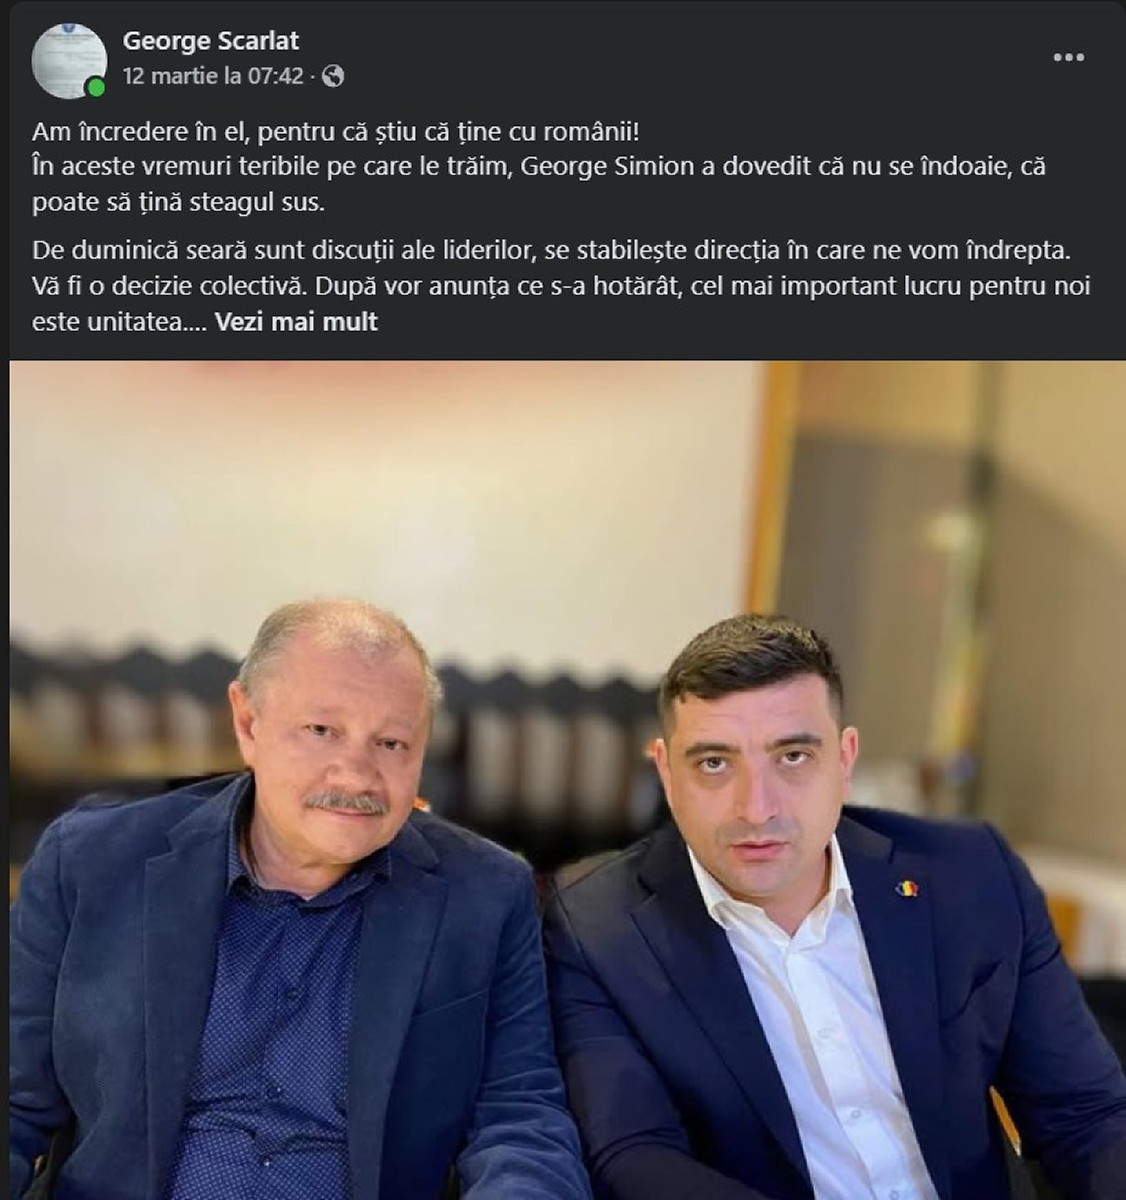Expand the post with Vezi mai mult
Screen dimensions: 1126x1200
tap(297, 322)
